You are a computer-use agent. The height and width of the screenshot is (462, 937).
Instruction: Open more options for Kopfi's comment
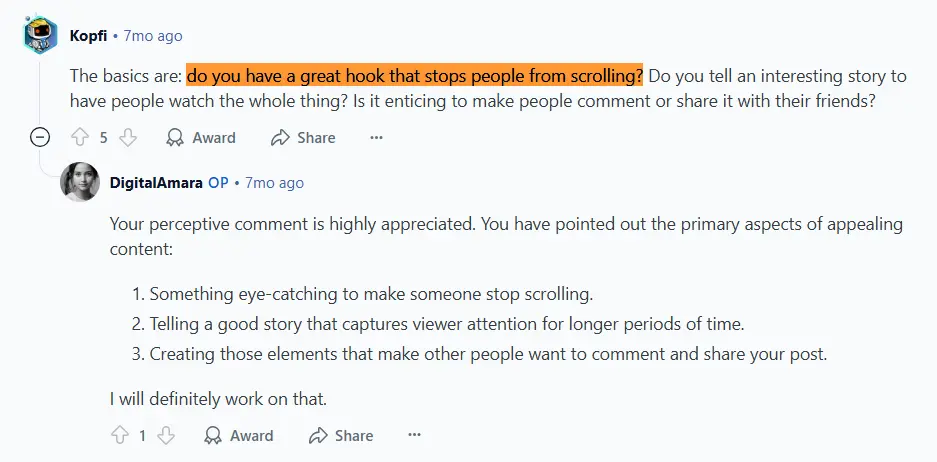click(376, 137)
